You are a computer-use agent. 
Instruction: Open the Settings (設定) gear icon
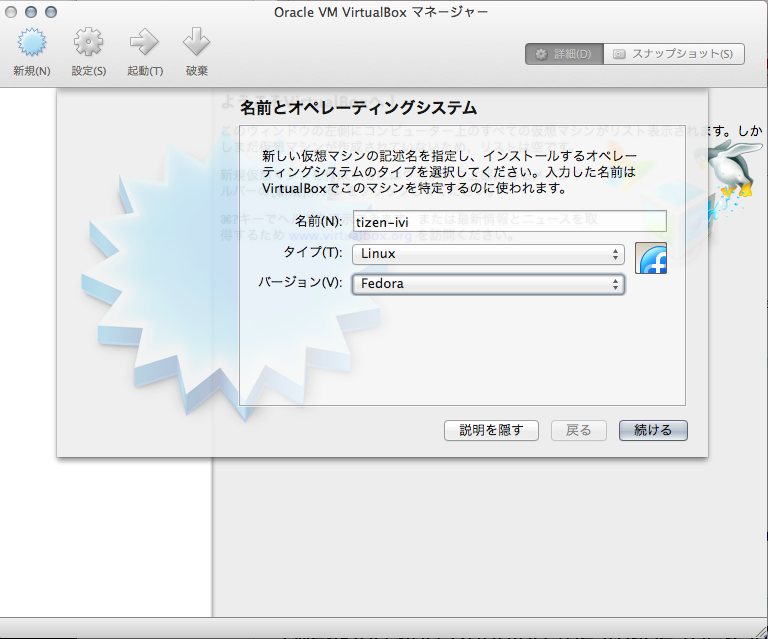[x=89, y=42]
